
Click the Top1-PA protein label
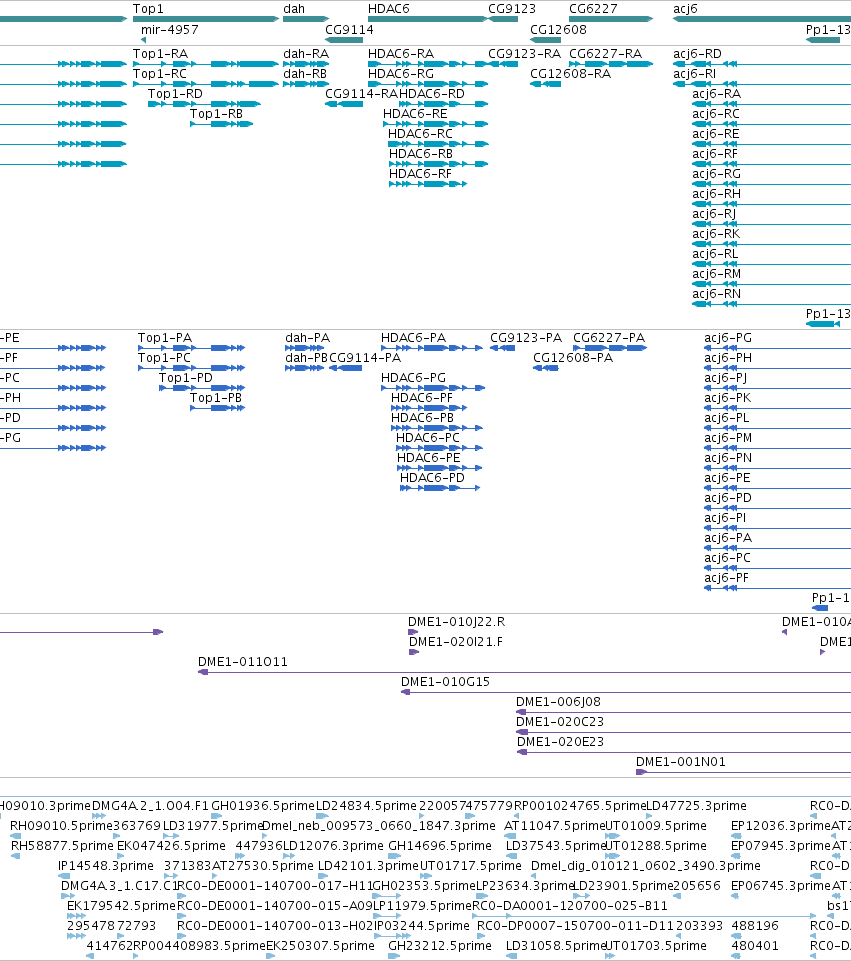point(165,338)
